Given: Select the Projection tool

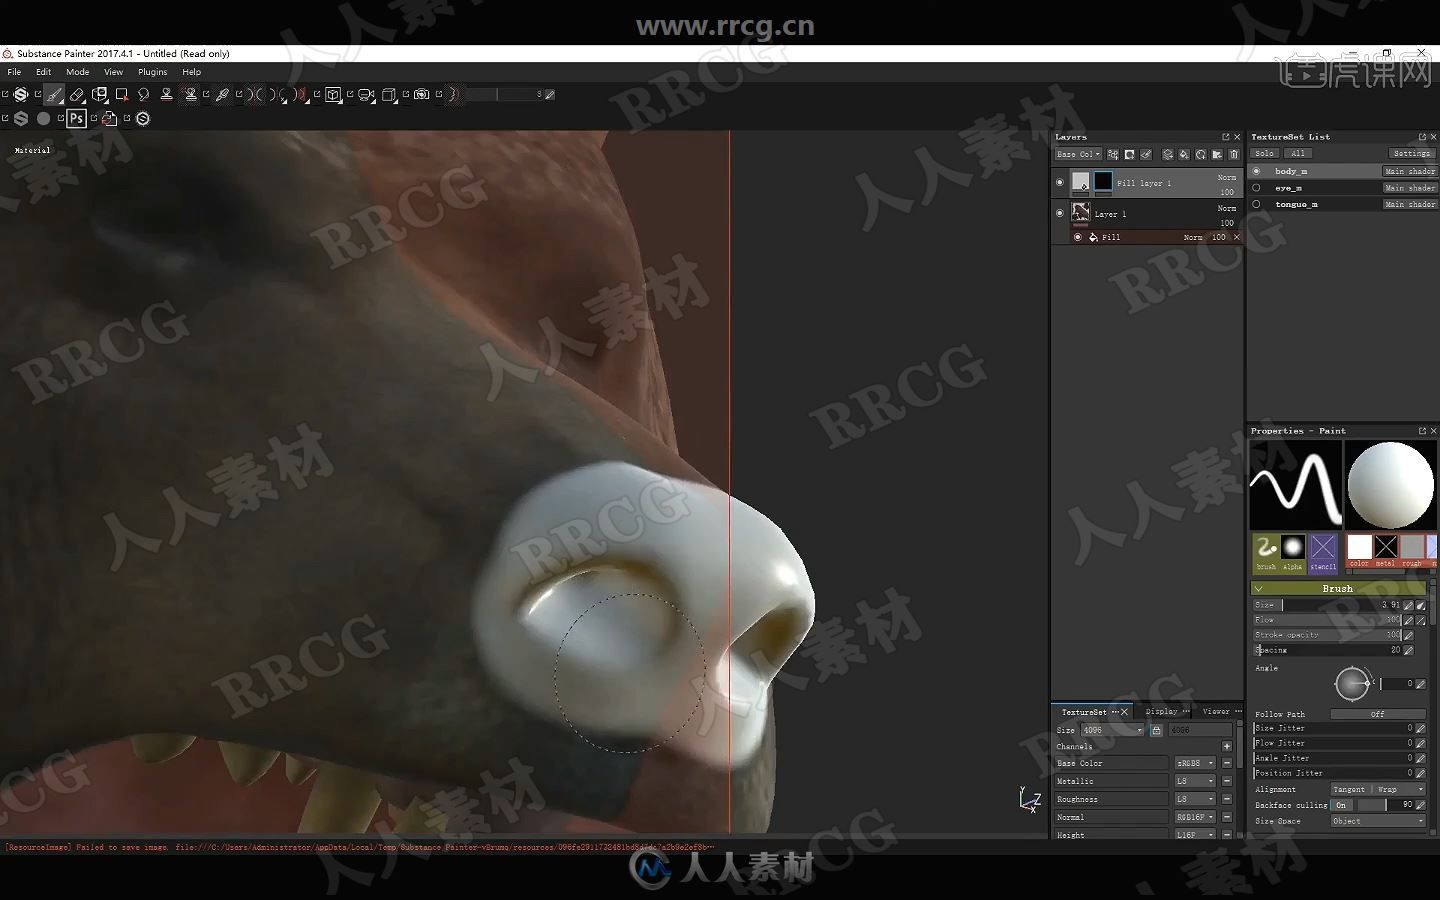Looking at the screenshot, I should click(100, 94).
